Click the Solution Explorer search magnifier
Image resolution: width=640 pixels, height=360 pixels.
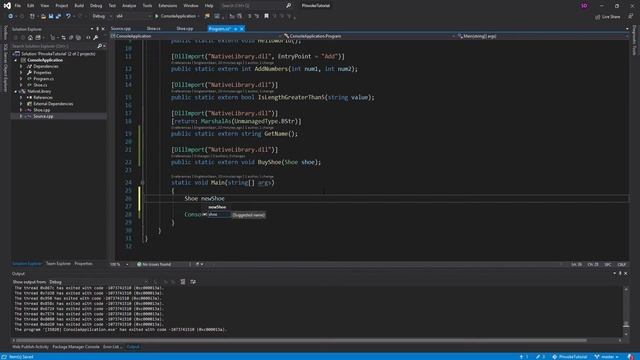click(x=99, y=46)
